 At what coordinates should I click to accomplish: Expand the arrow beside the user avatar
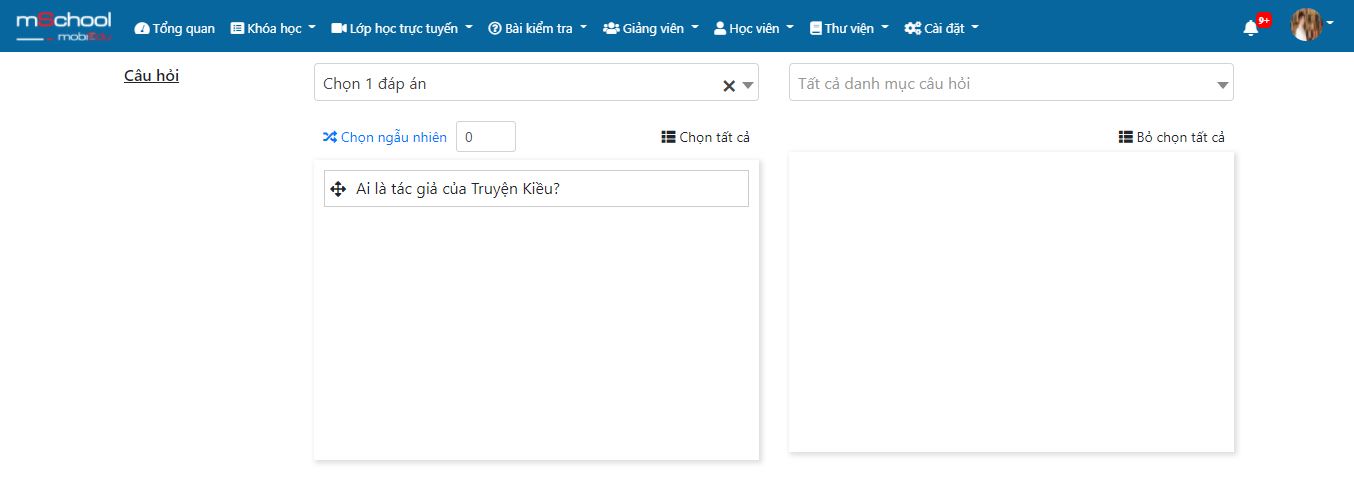(x=1330, y=23)
